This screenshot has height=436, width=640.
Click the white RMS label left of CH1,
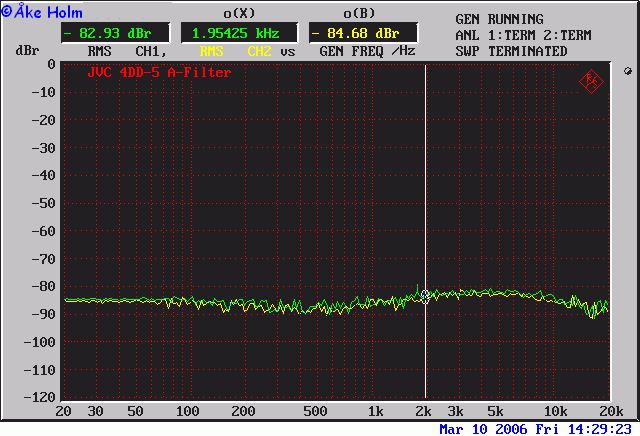pyautogui.click(x=99, y=51)
